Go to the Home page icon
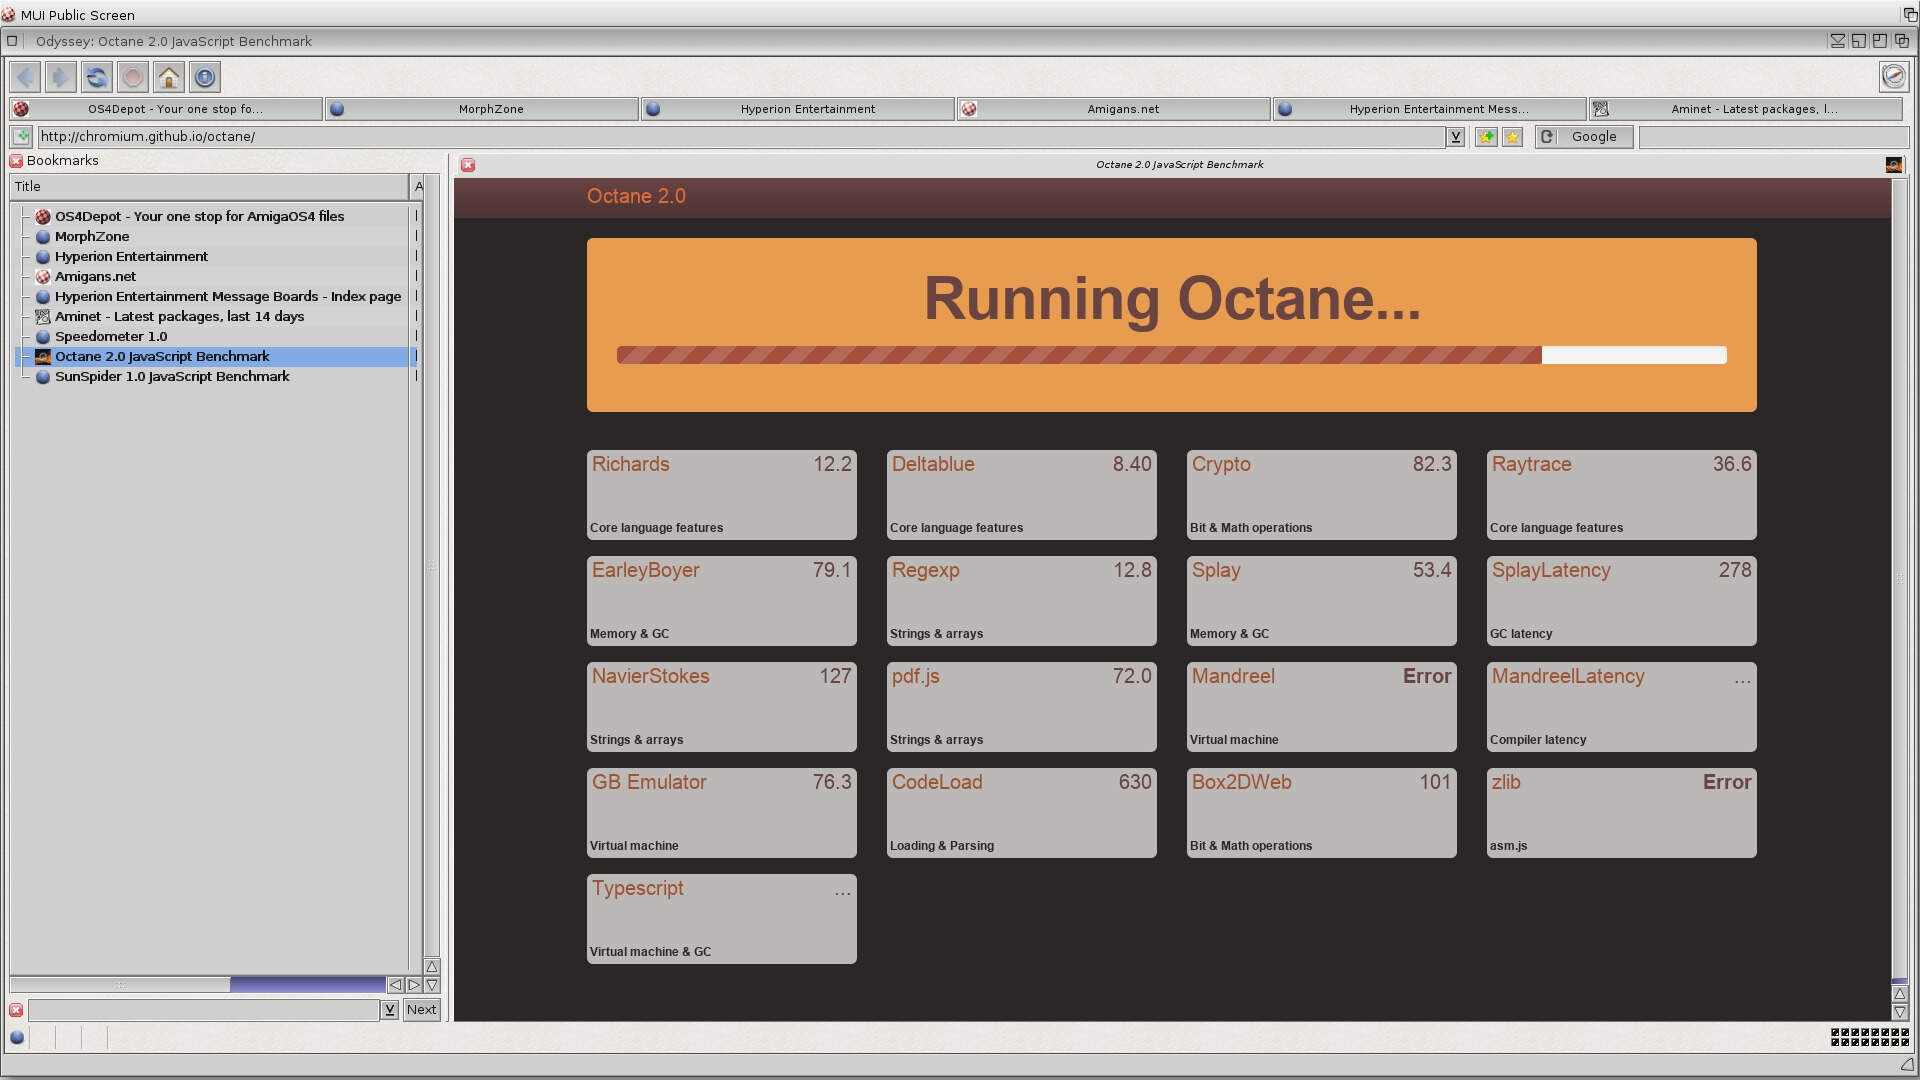Image resolution: width=1920 pixels, height=1080 pixels. (x=169, y=77)
